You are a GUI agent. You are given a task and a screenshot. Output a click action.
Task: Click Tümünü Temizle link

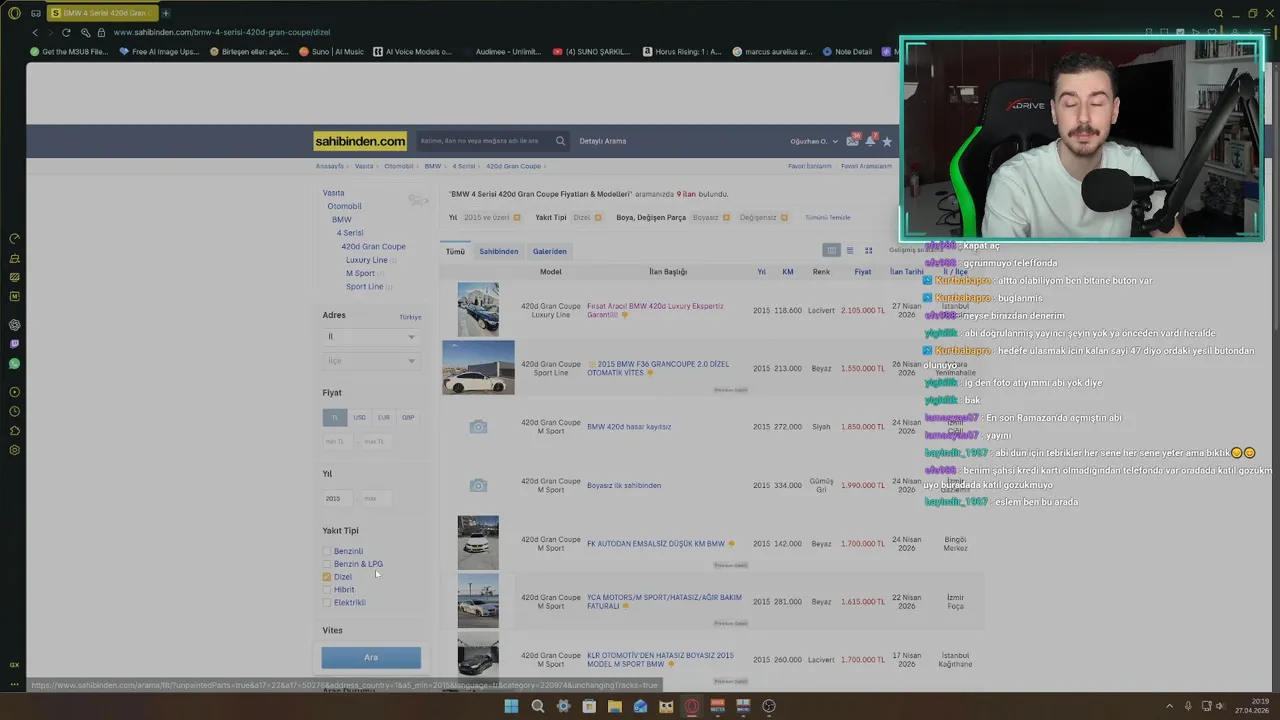[828, 217]
